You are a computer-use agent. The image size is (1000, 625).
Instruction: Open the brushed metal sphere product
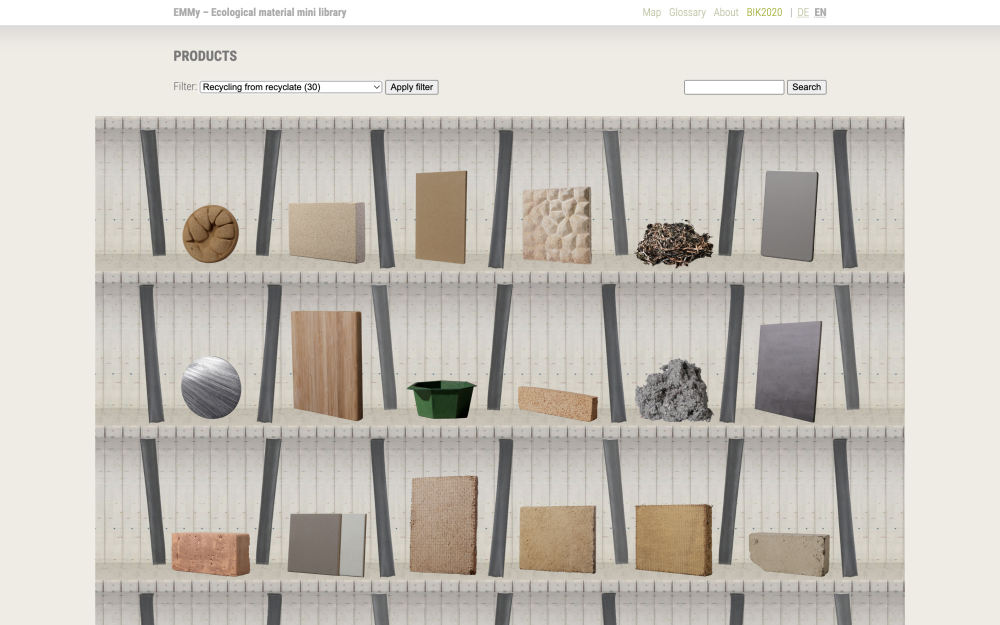tap(211, 387)
